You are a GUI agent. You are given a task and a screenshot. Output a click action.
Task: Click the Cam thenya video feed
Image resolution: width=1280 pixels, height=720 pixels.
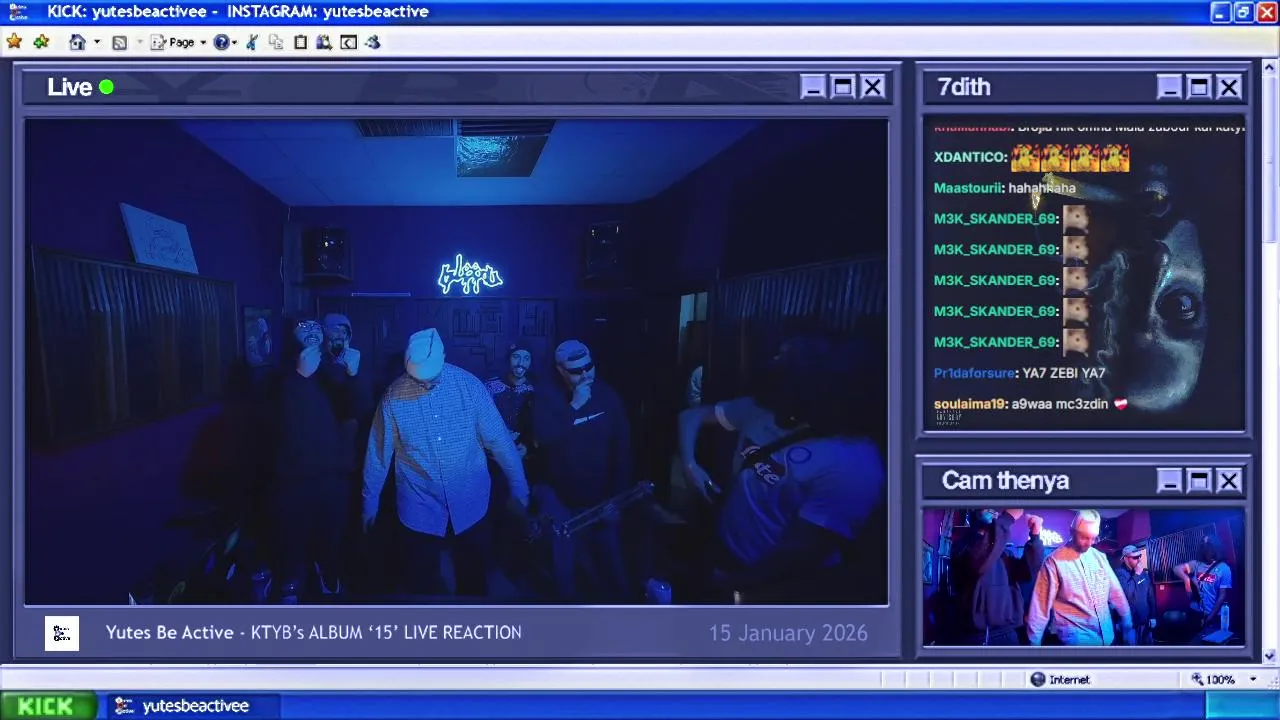click(1083, 577)
